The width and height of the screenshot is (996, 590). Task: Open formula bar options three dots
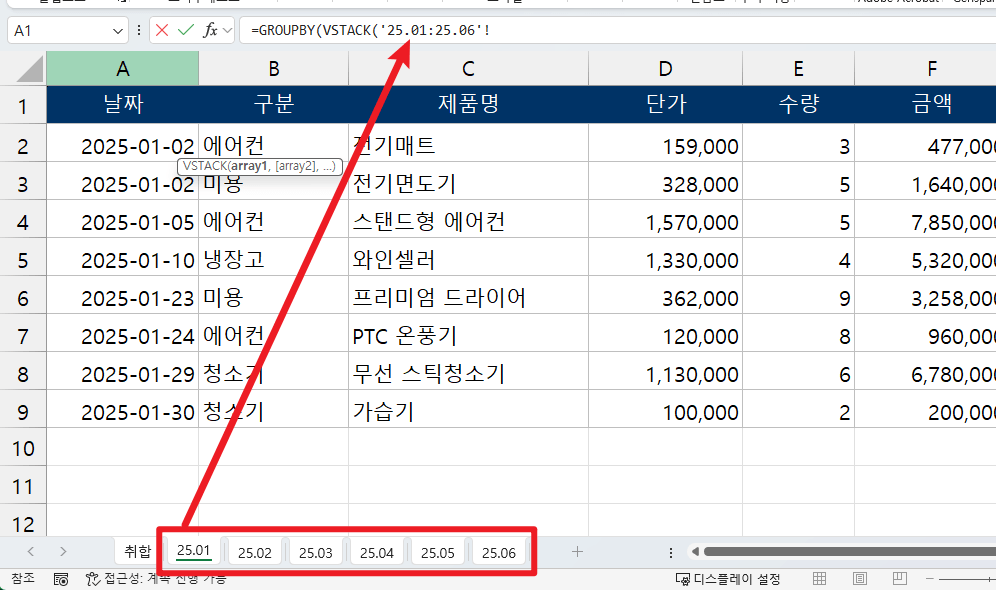pyautogui.click(x=138, y=30)
